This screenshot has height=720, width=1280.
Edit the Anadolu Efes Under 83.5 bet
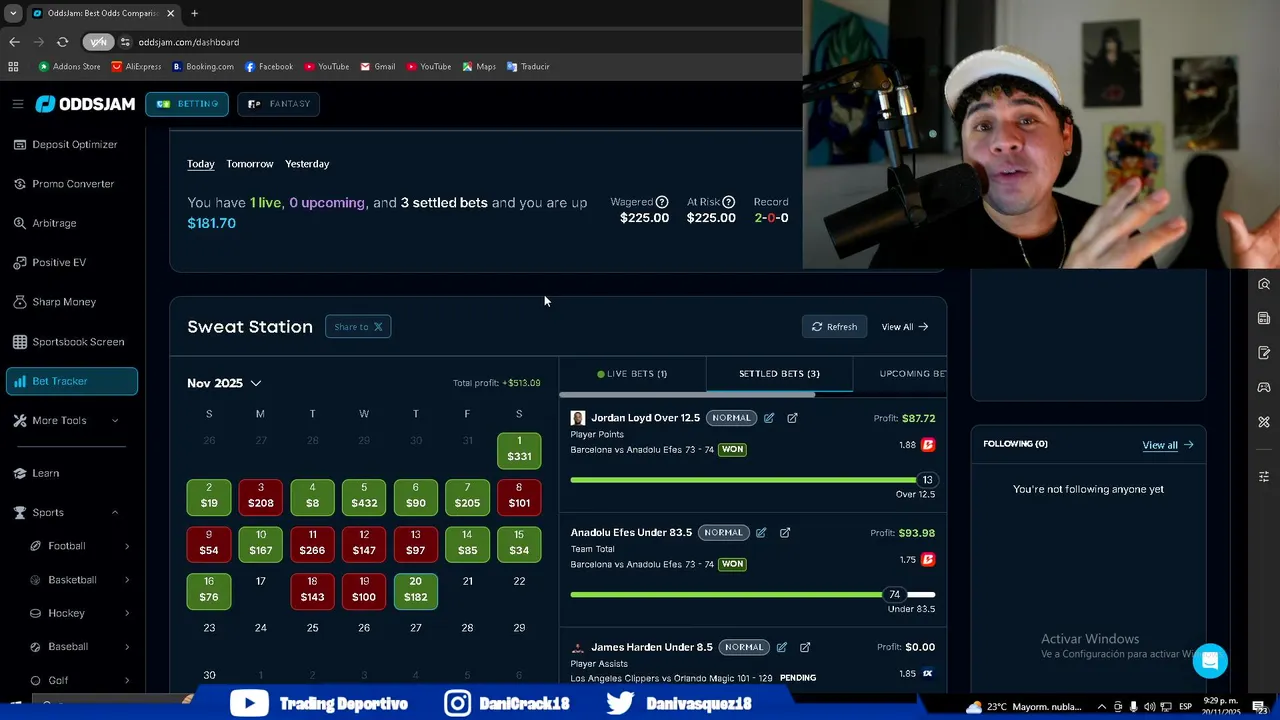[x=761, y=533]
